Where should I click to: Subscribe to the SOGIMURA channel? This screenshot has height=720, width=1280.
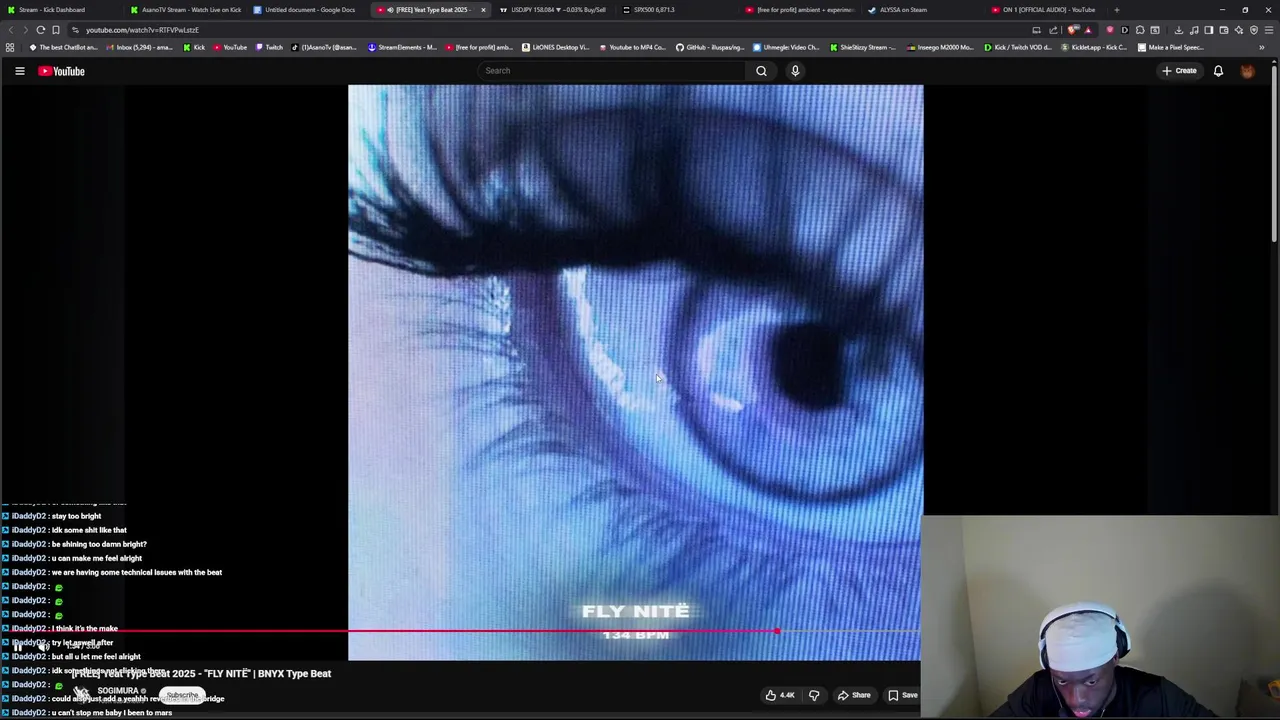pos(182,695)
